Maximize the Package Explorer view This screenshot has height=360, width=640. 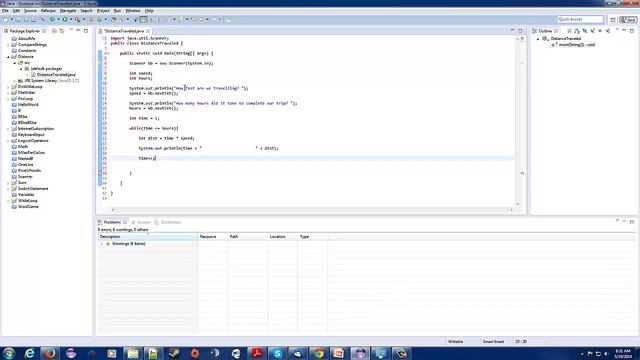coord(86,31)
